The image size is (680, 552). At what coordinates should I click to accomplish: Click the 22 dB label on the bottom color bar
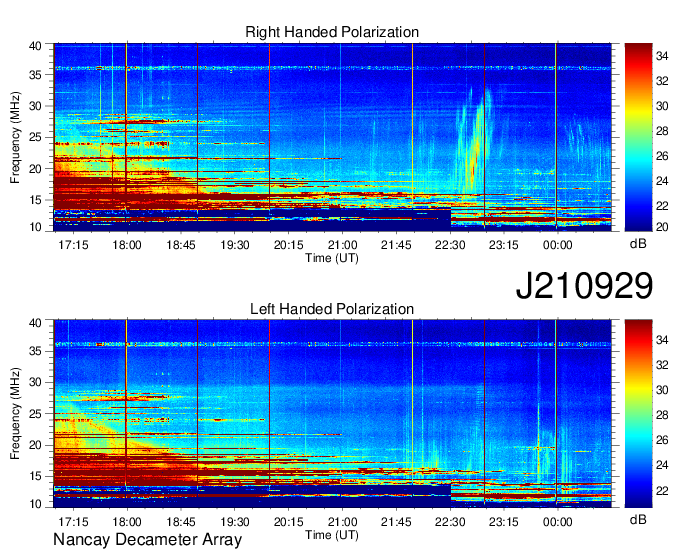point(662,491)
